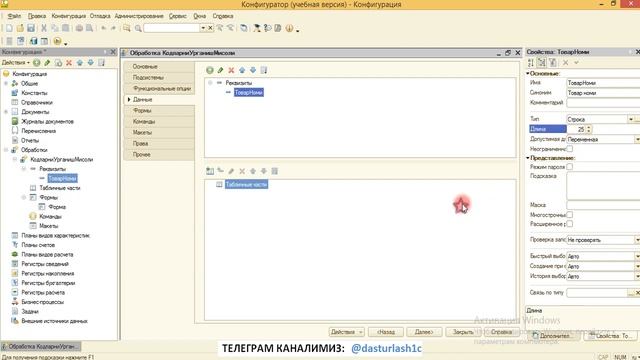This screenshot has width=640, height=360.
Task: Click the pencil edit icon in Конфигурация panel
Action: click(x=47, y=62)
